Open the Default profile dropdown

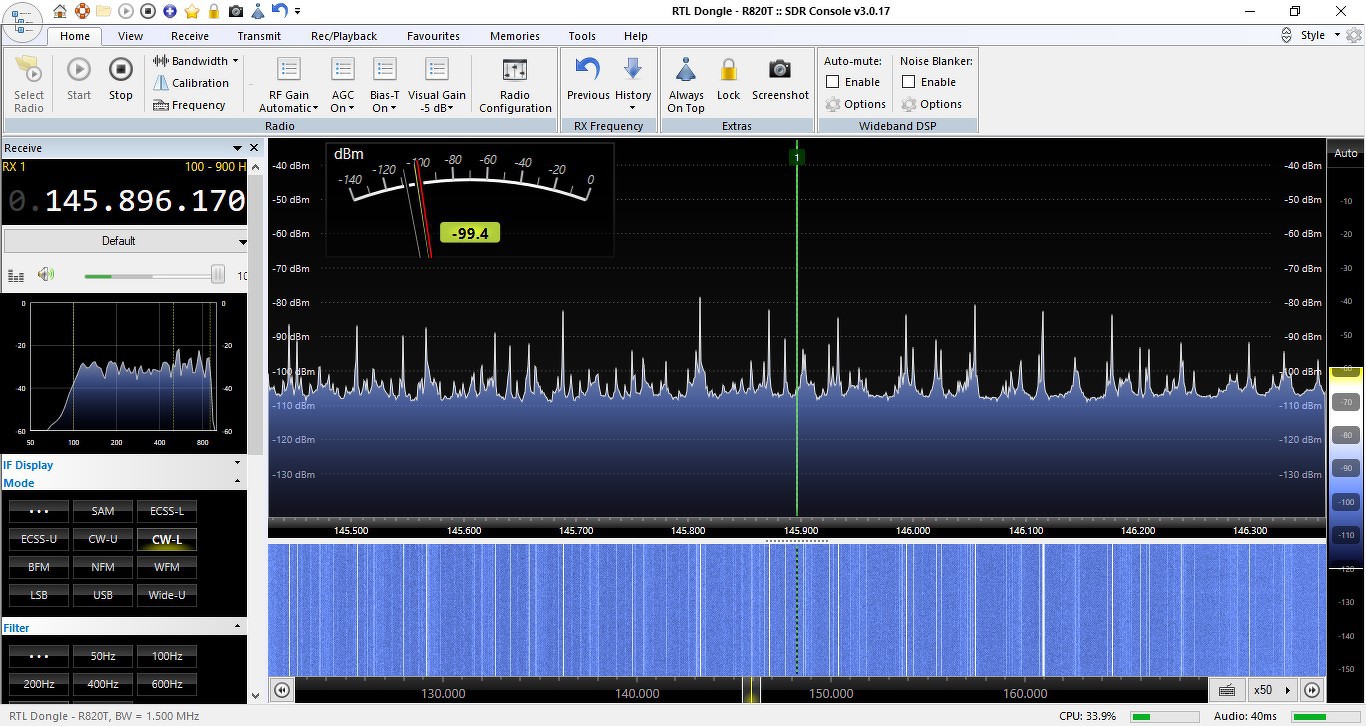[126, 241]
